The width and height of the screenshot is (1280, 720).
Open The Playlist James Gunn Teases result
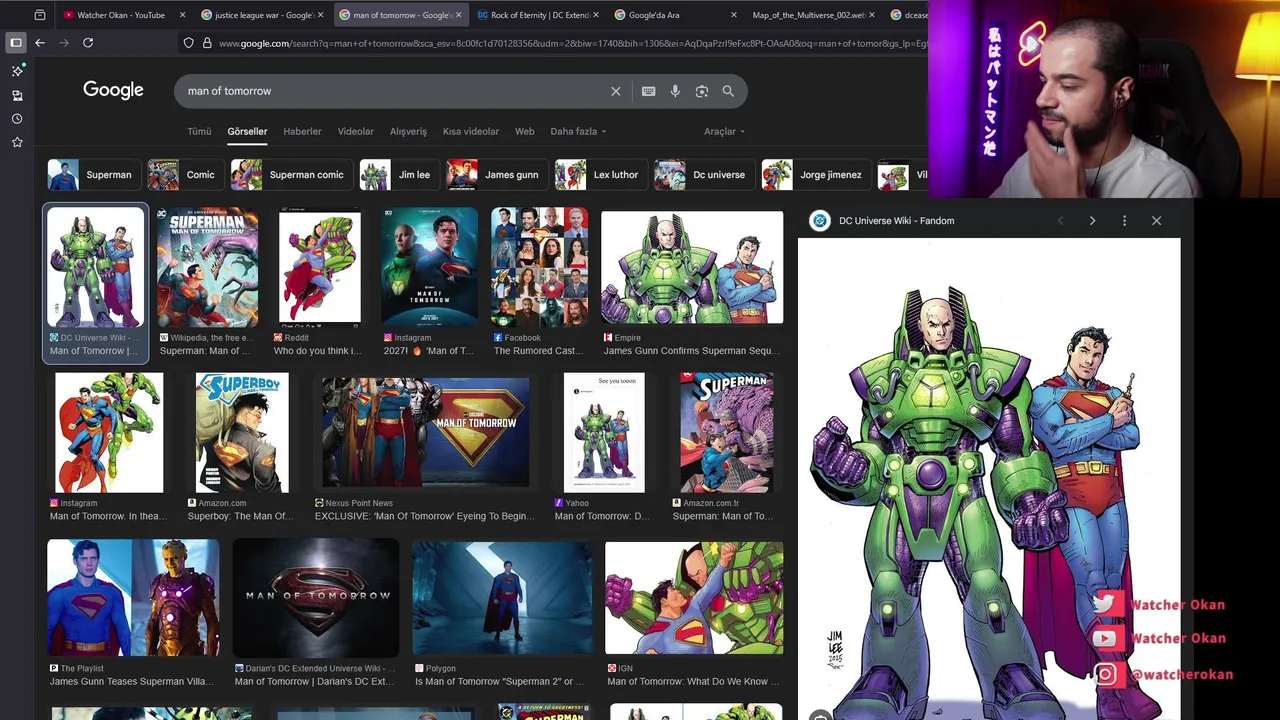[x=133, y=599]
